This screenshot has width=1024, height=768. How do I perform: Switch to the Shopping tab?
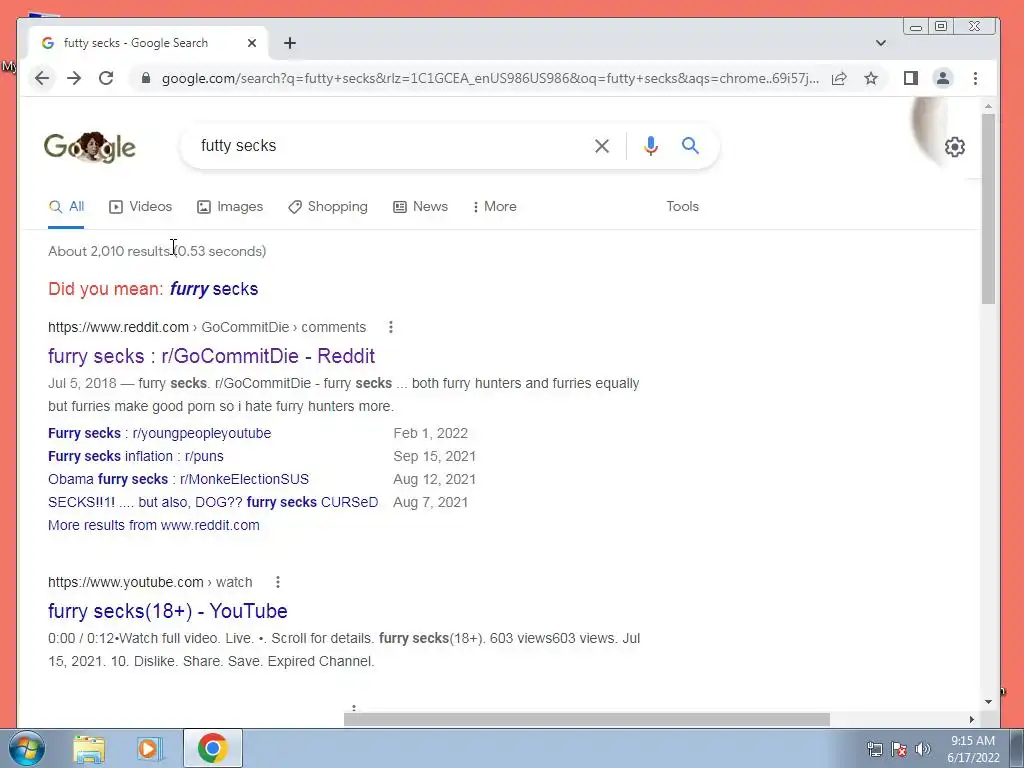(328, 206)
